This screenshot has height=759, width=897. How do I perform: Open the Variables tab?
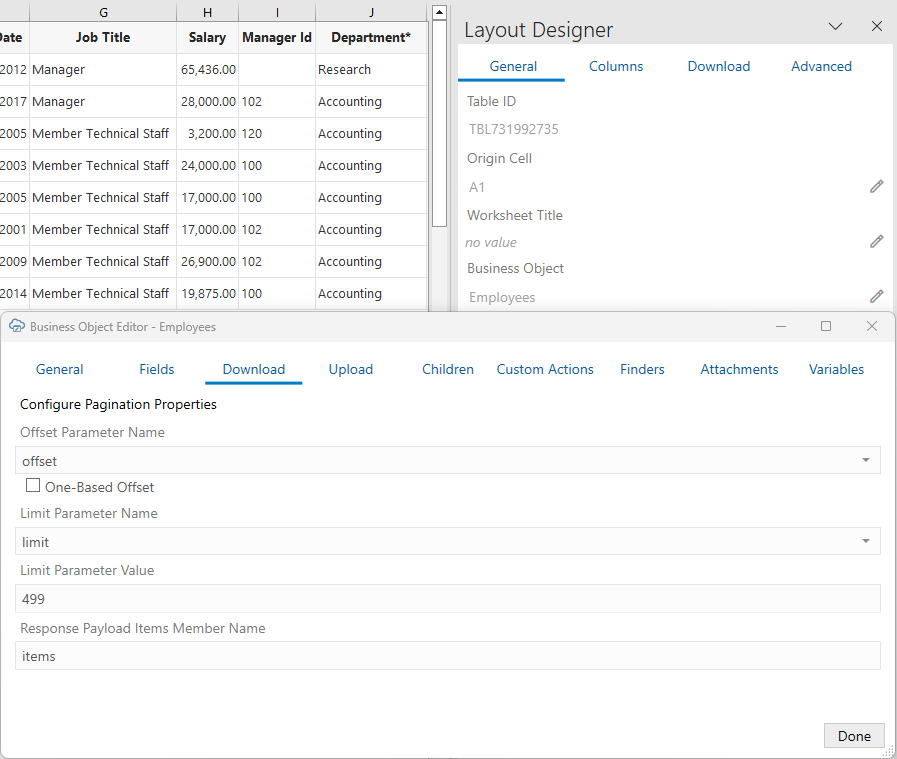836,369
